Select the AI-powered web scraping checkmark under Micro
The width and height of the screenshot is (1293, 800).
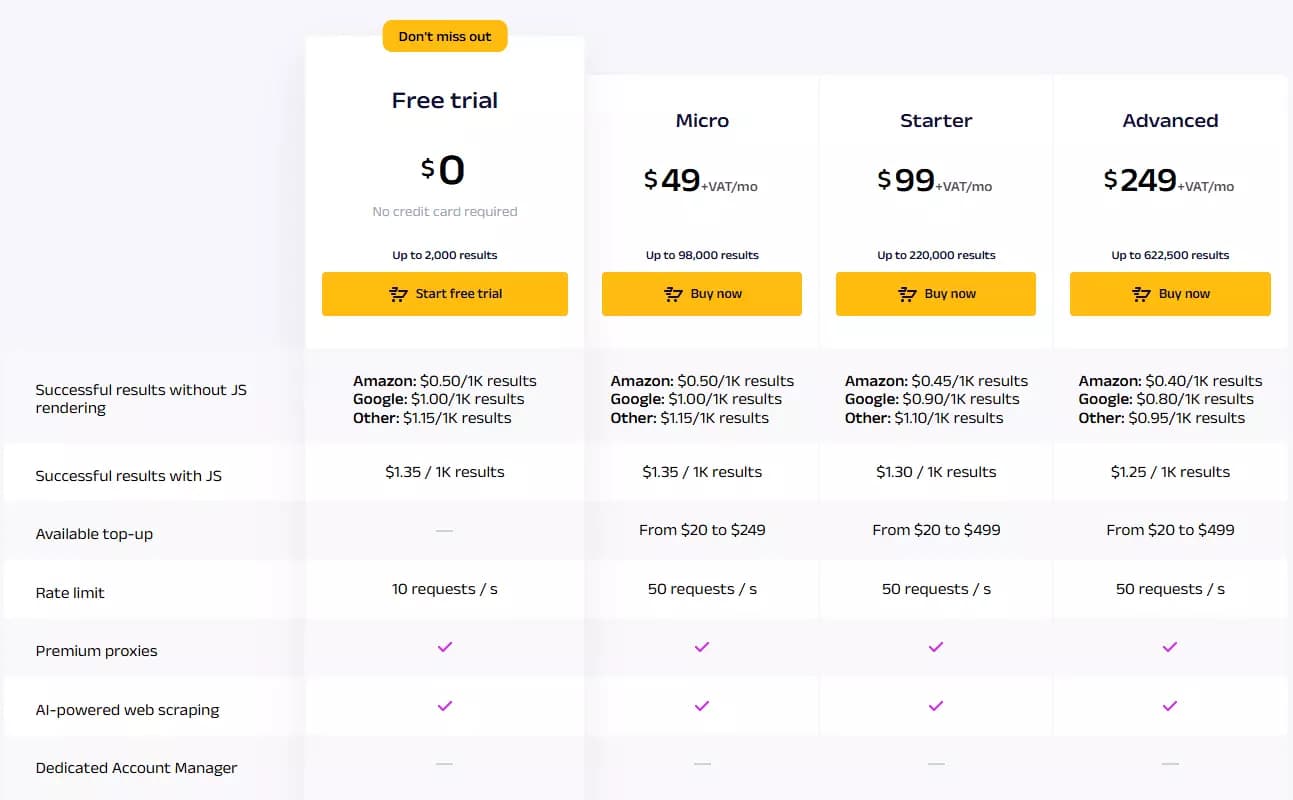point(701,705)
